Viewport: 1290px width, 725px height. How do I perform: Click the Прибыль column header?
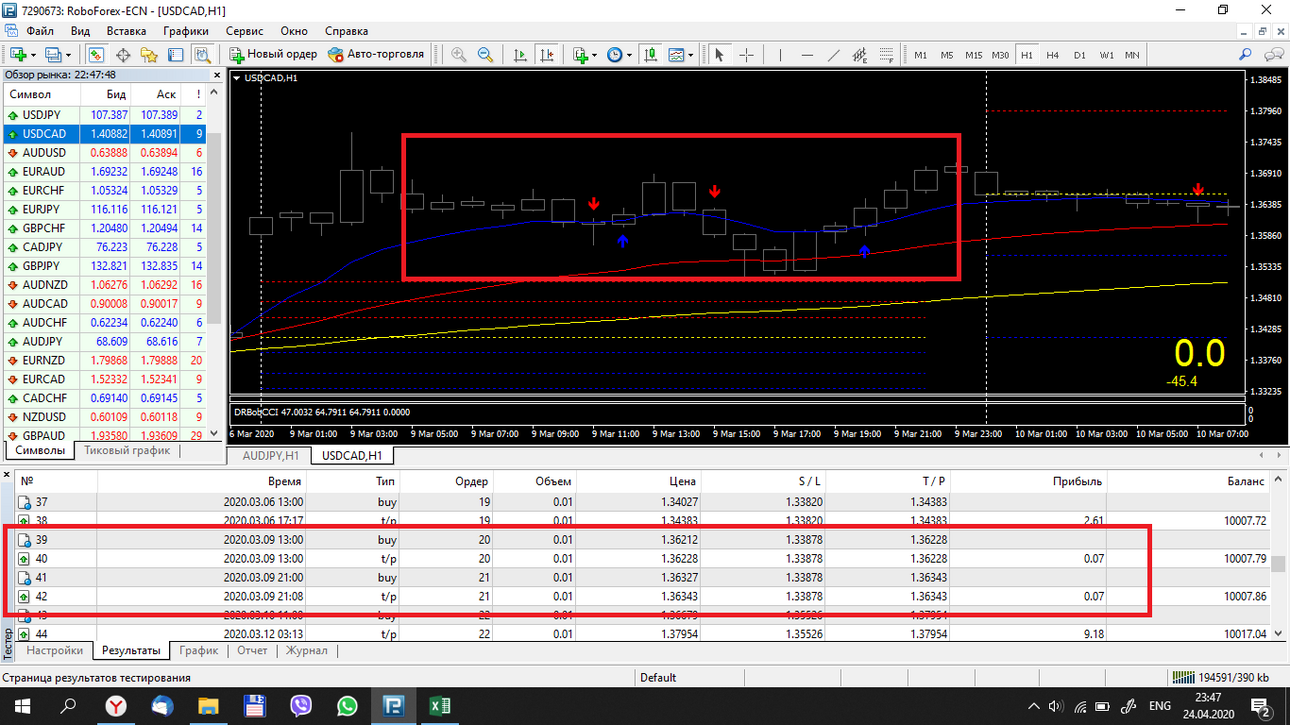[x=1026, y=481]
